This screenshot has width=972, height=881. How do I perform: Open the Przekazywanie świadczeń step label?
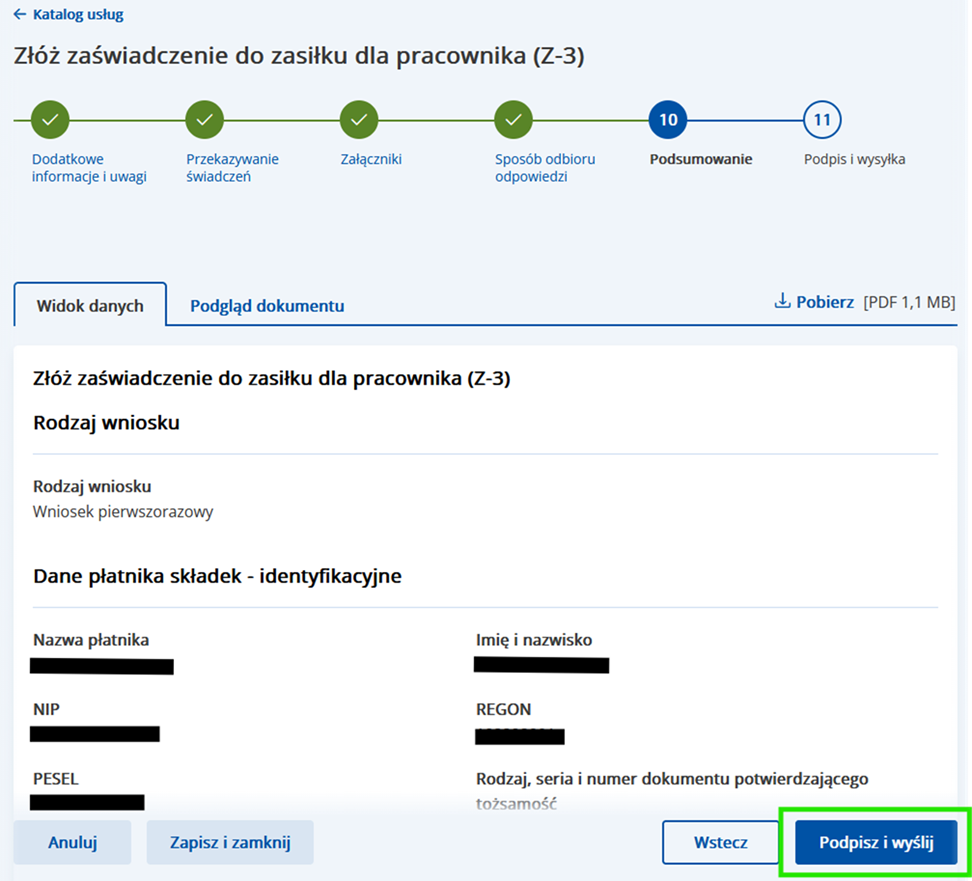pos(232,168)
